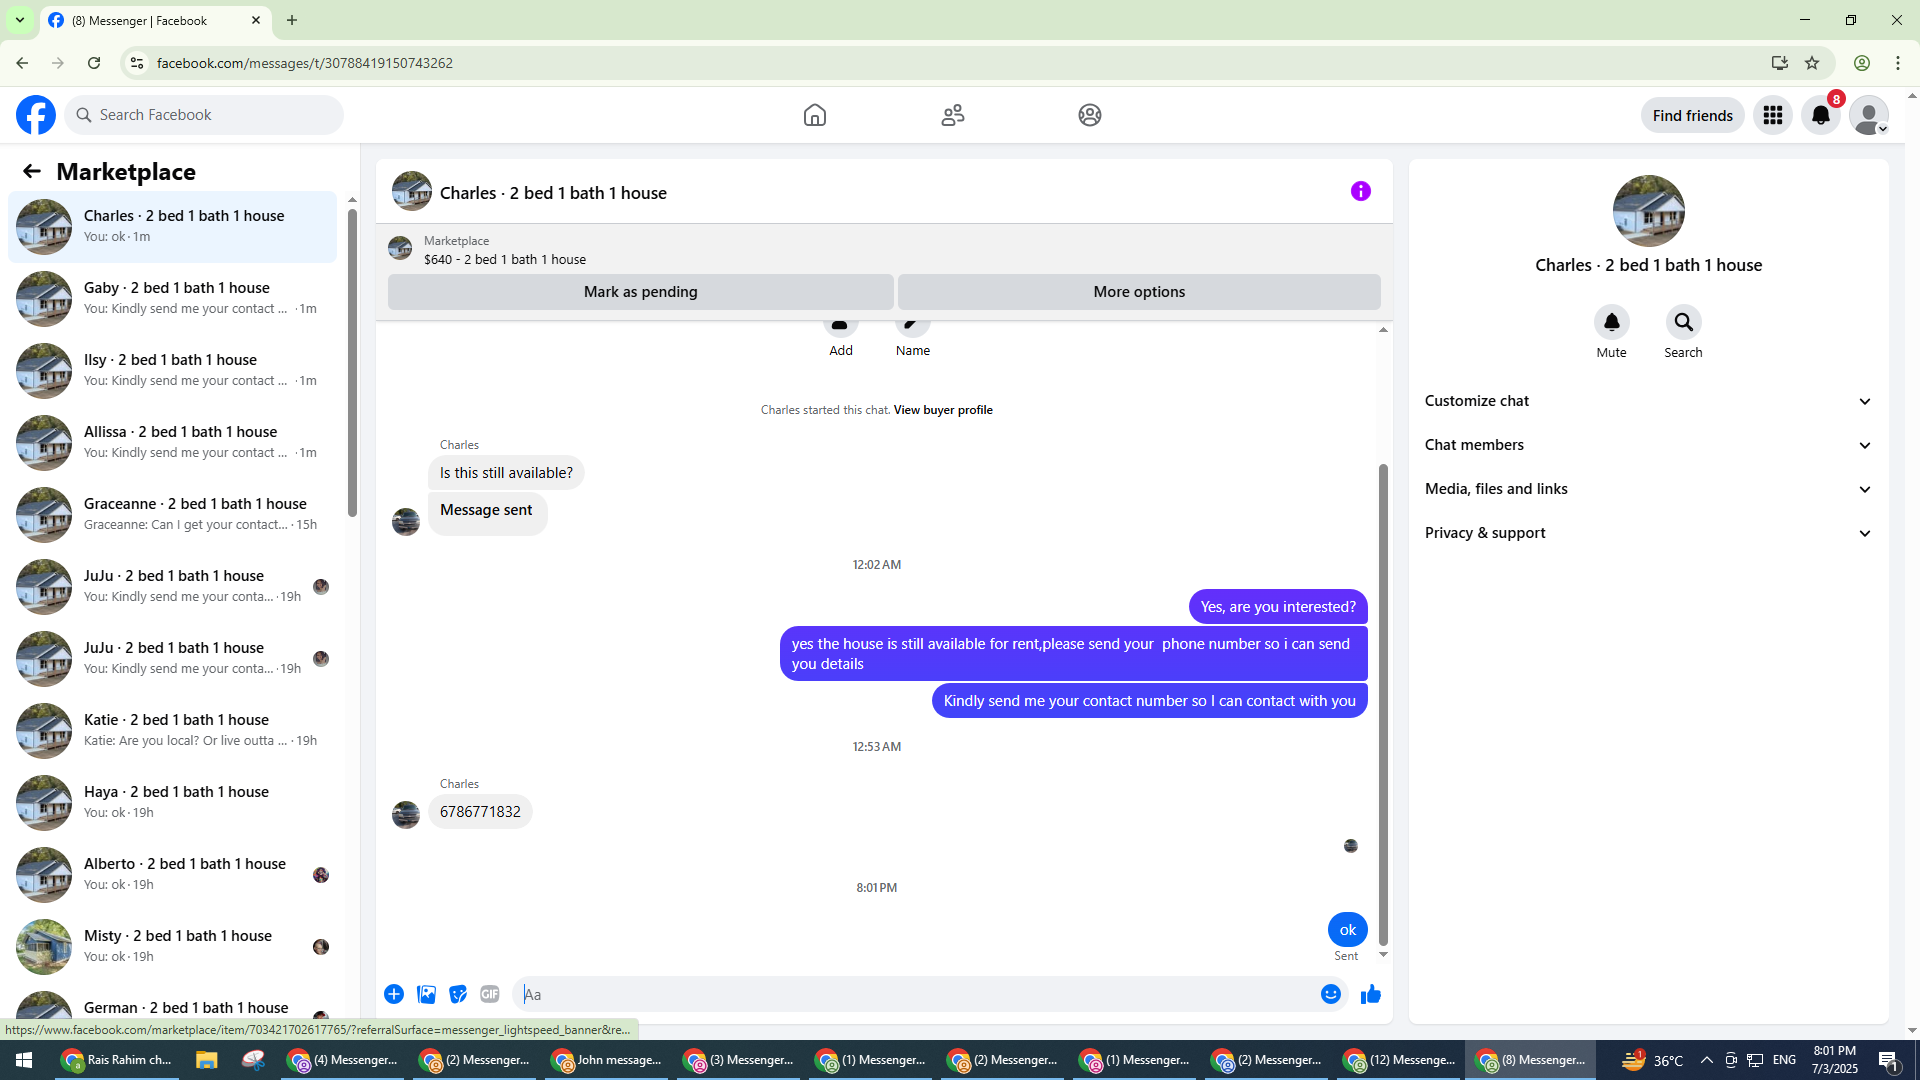
Task: Expand Media, files and links section
Action: (x=1647, y=489)
